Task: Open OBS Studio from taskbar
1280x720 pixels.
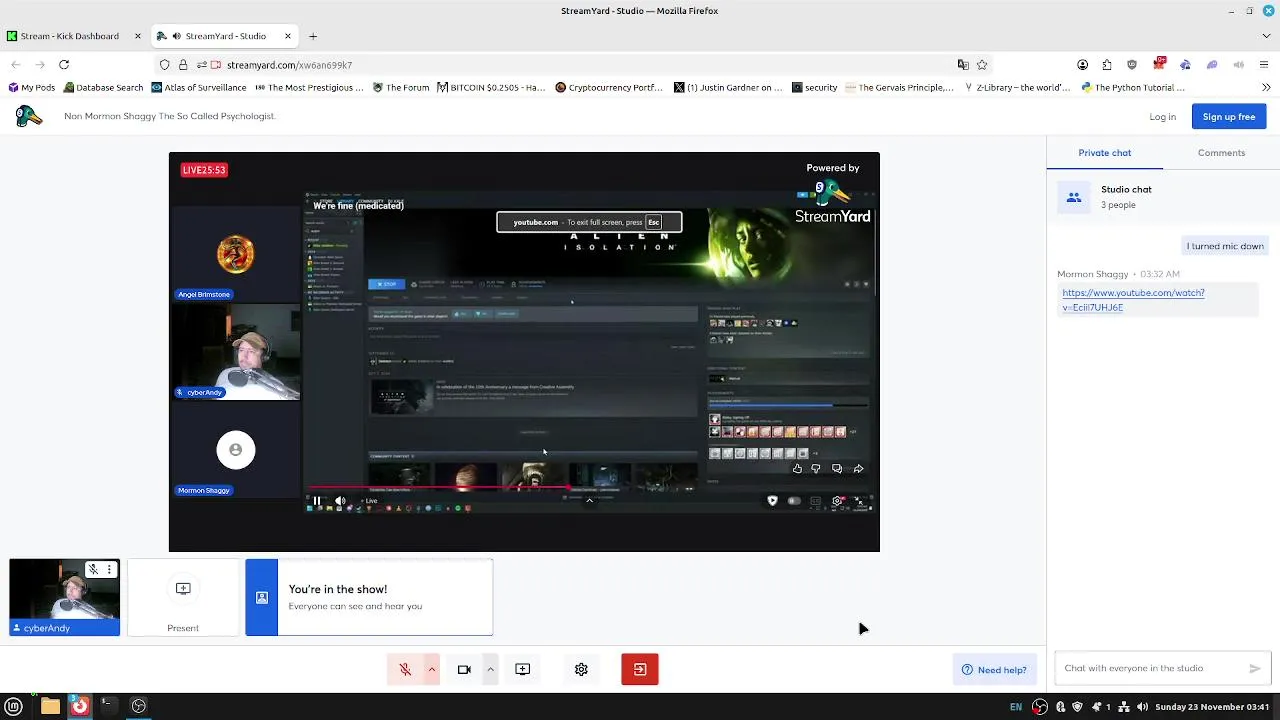Action: coord(139,706)
